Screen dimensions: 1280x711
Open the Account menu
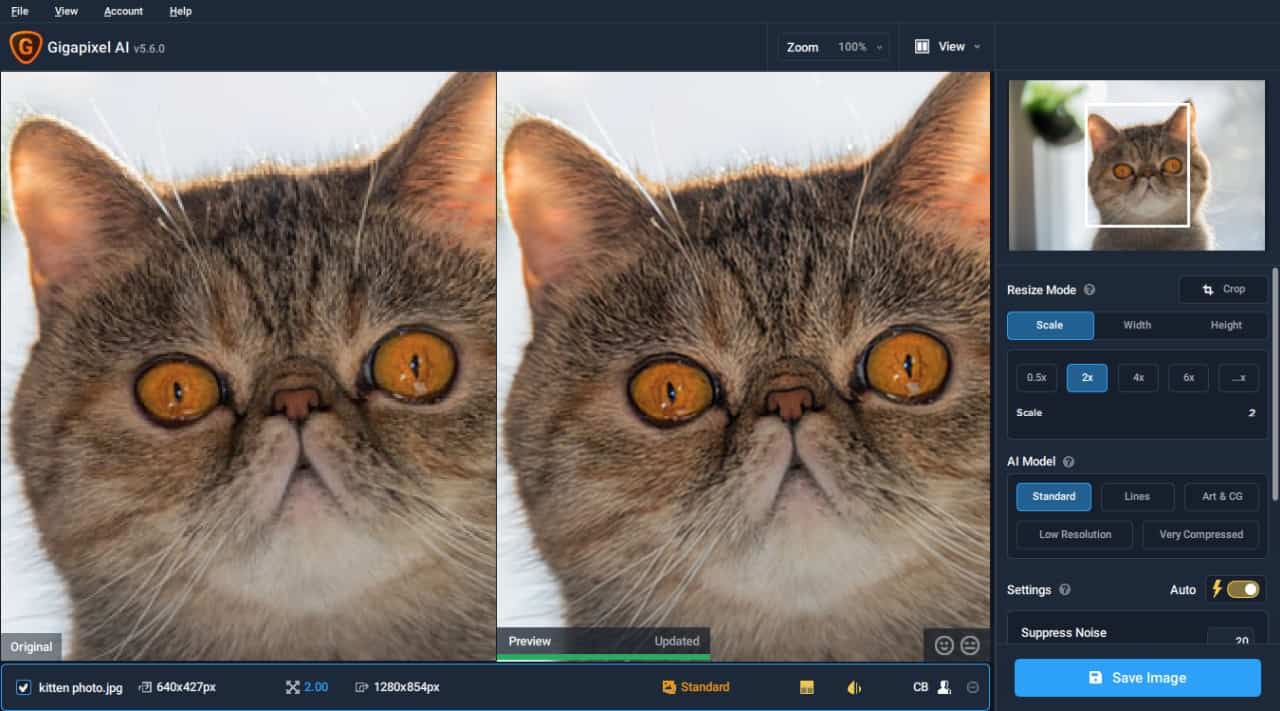pos(123,11)
